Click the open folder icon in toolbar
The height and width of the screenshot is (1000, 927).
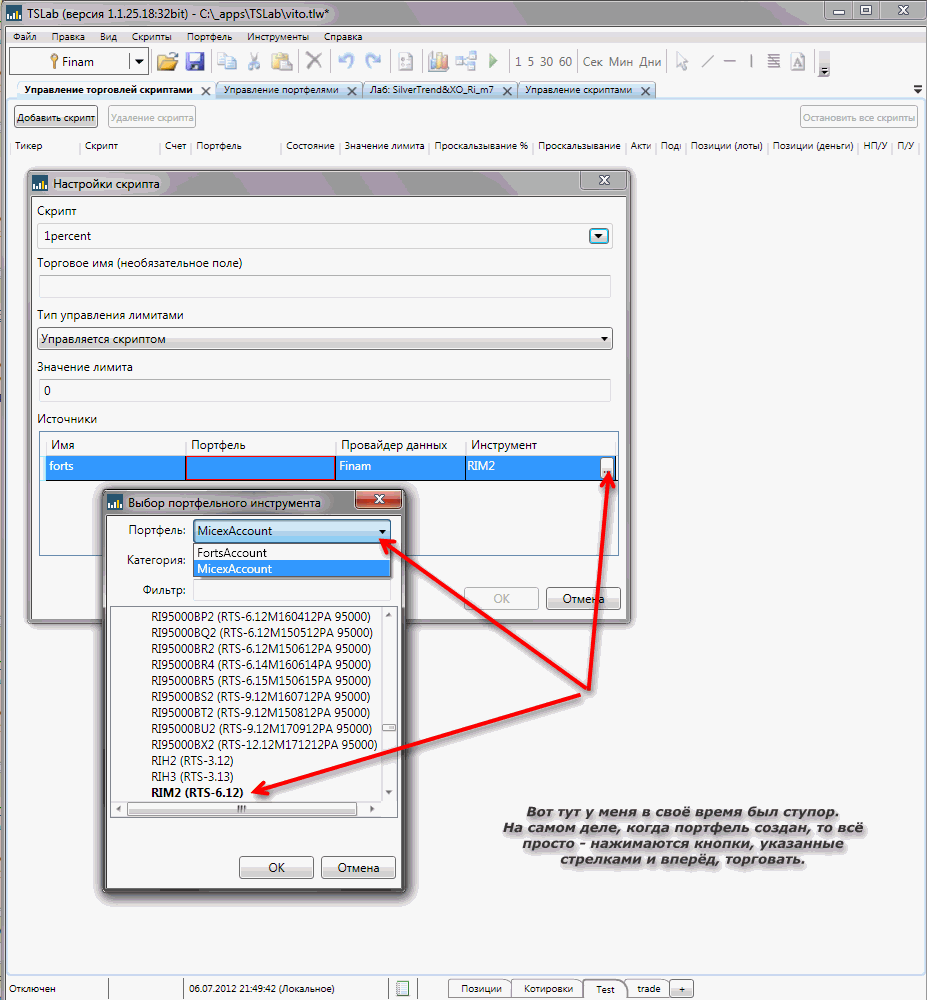[x=167, y=61]
